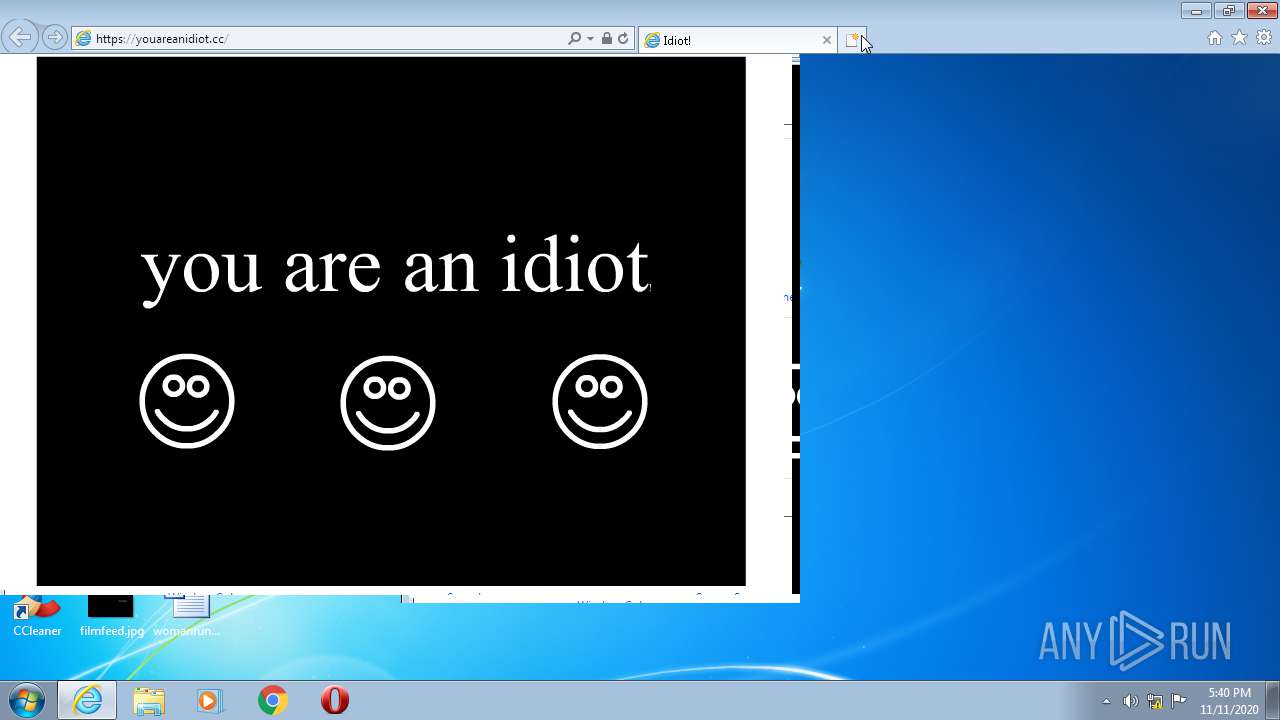Screen dimensions: 1280x720
Task: Click the right smiley face
Action: pyautogui.click(x=600, y=402)
